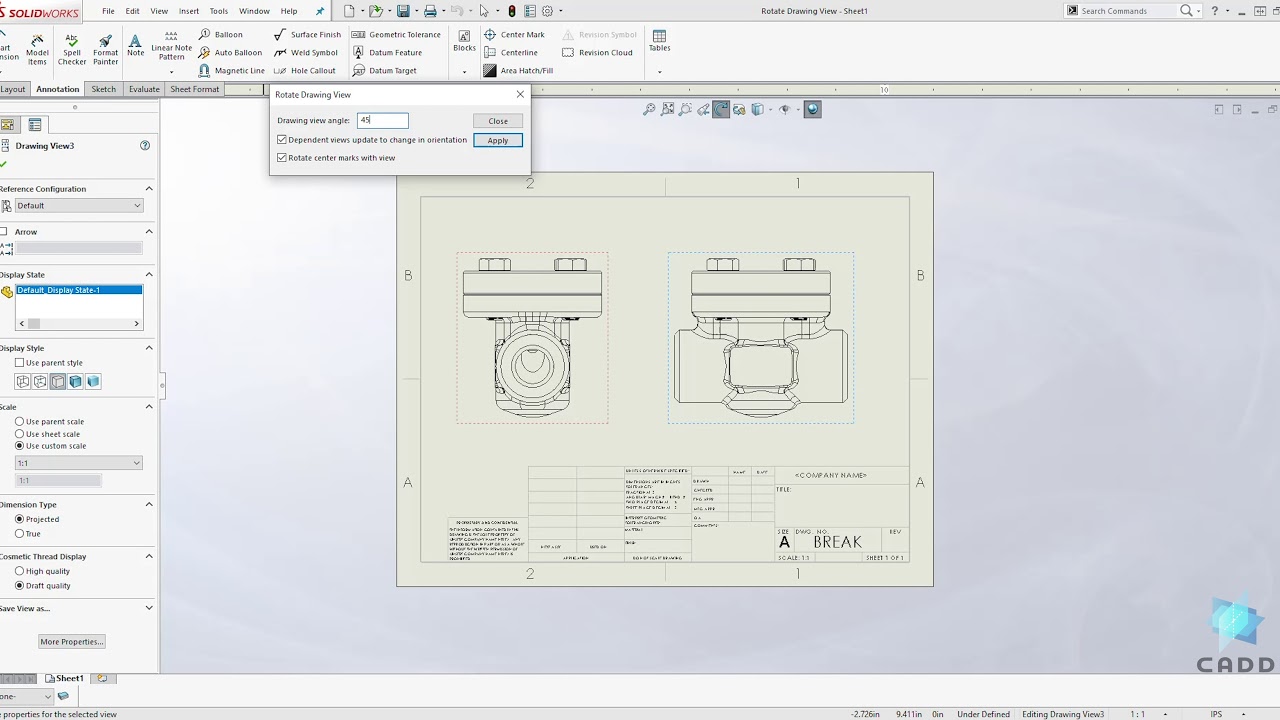The image size is (1280, 720).
Task: Toggle Dependent views update checkbox
Action: click(282, 140)
